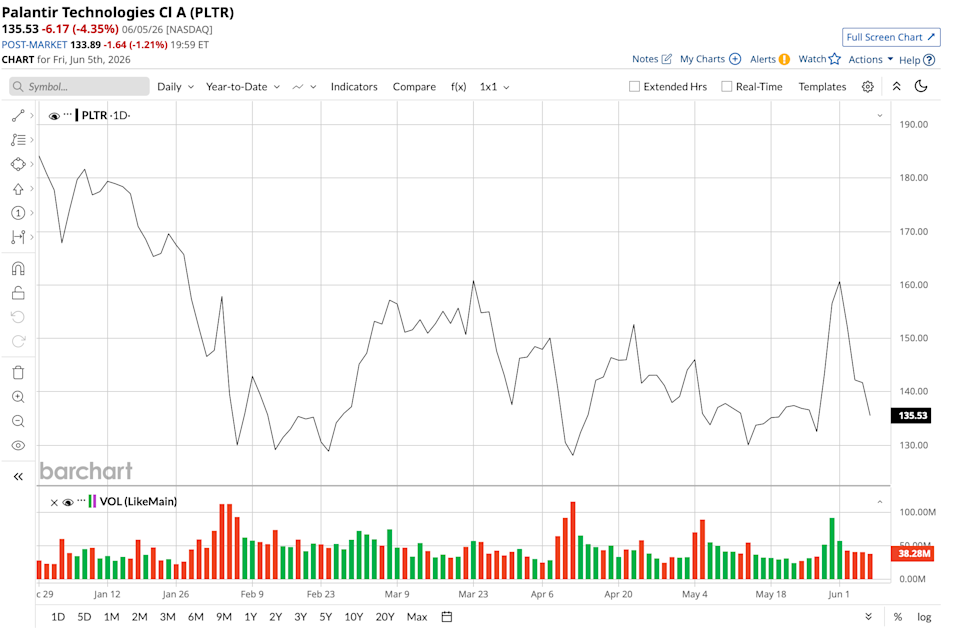Select the 1D range
Screen dimensions: 959x637
(x=58, y=617)
